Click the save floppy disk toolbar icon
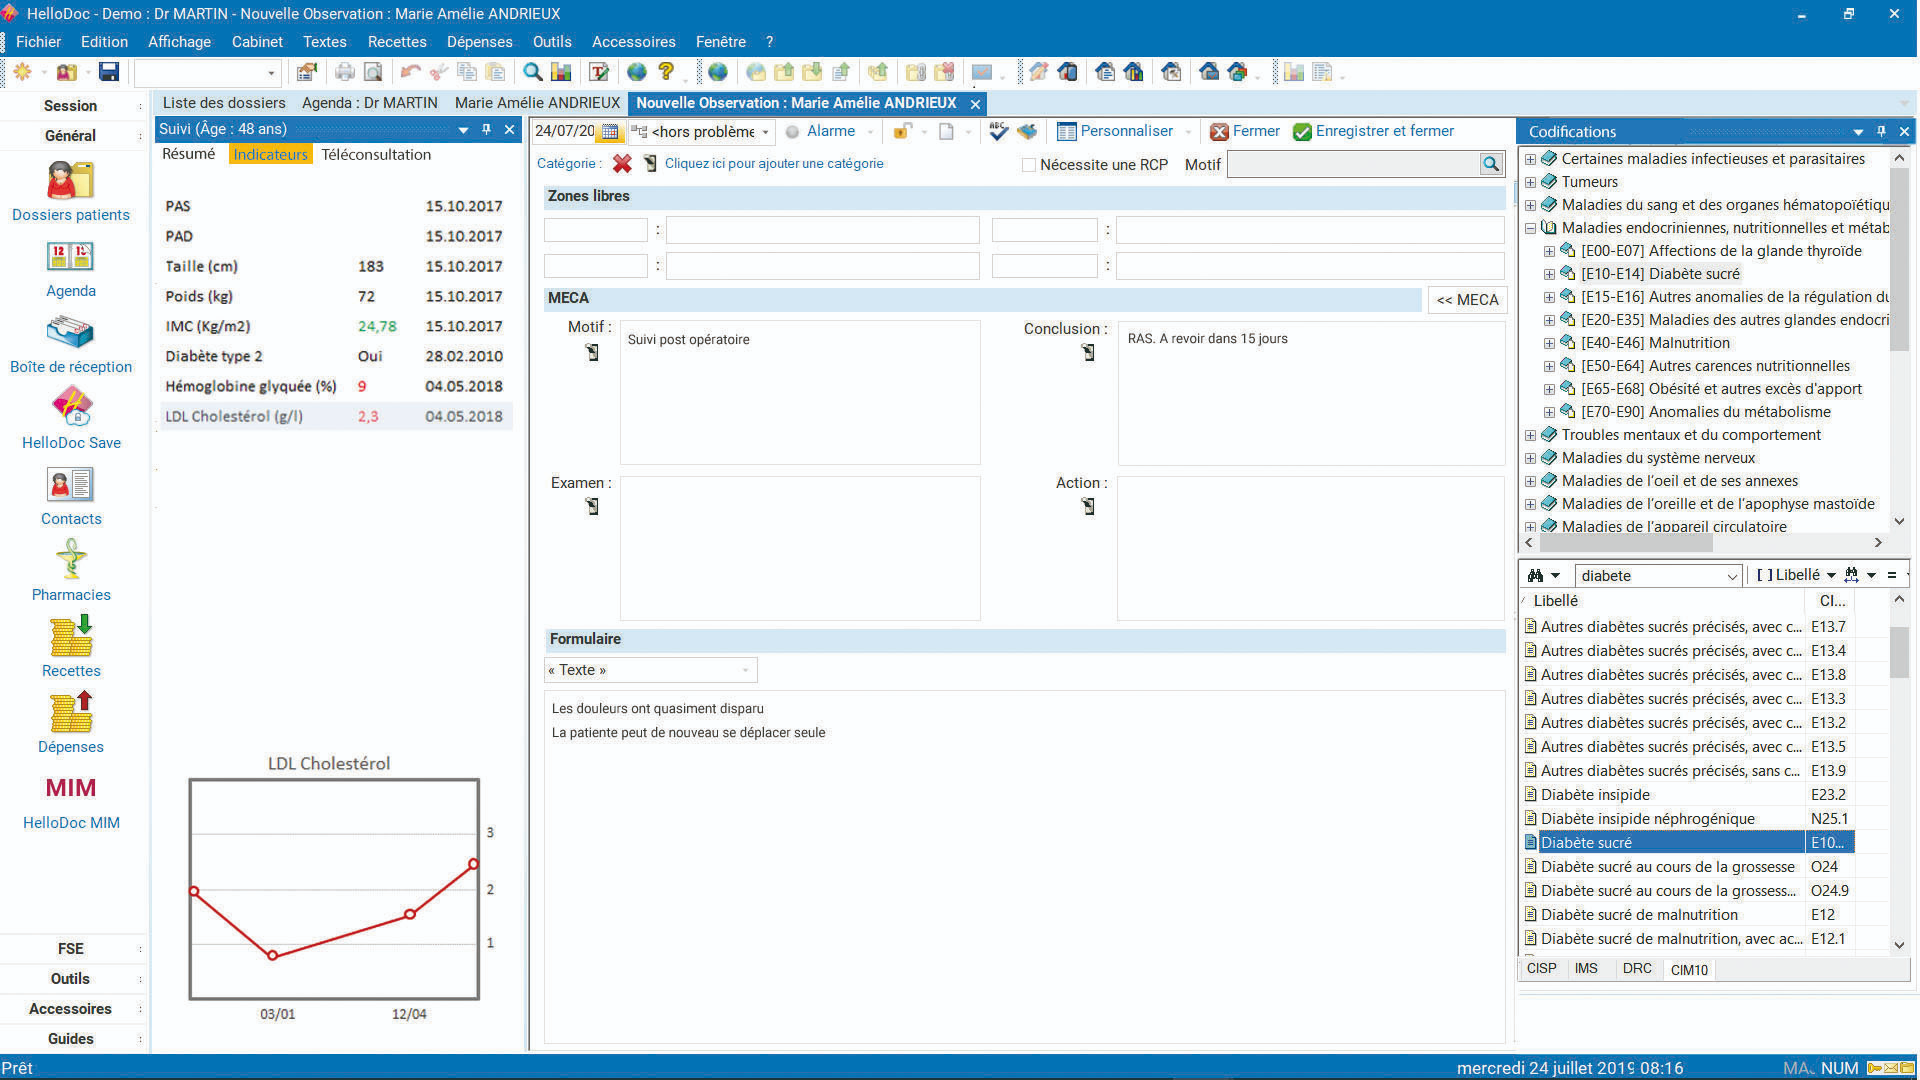 pyautogui.click(x=109, y=72)
